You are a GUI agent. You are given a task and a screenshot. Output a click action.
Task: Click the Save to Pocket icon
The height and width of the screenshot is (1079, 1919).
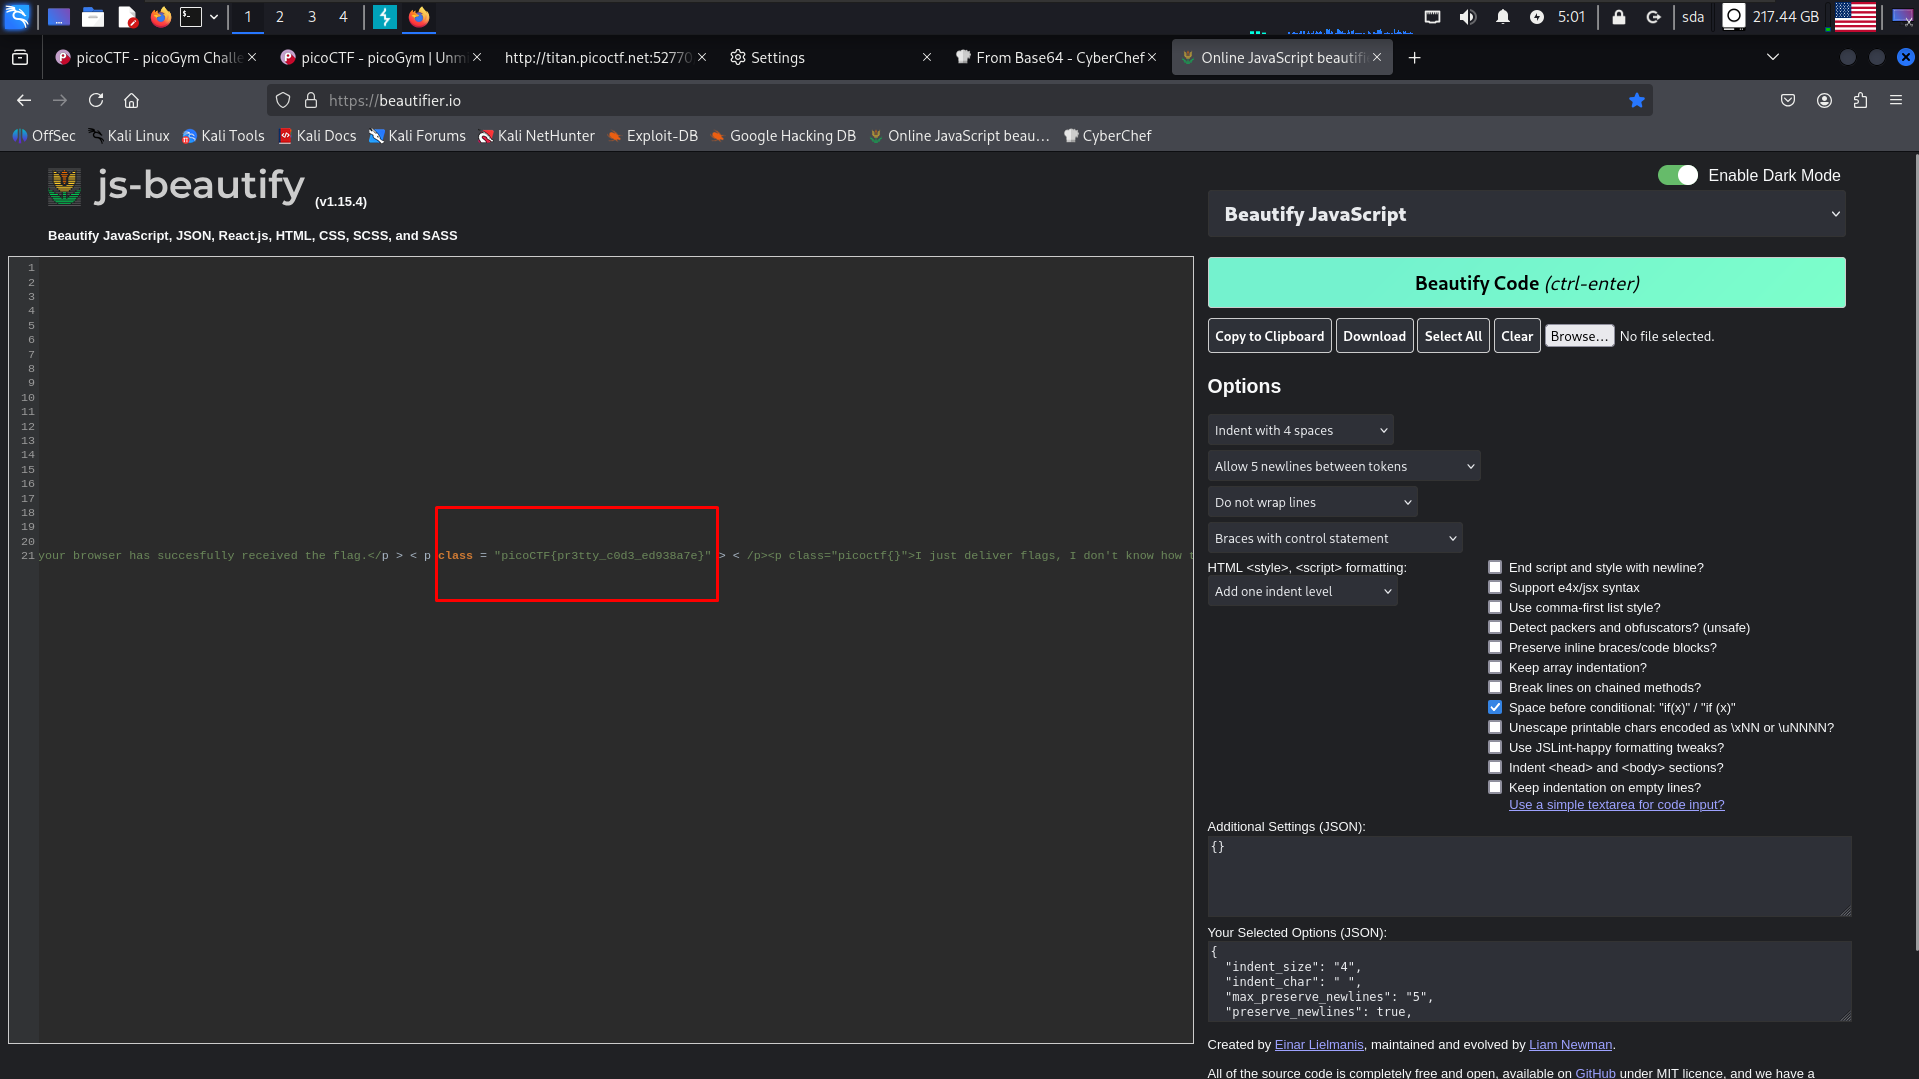click(1788, 100)
